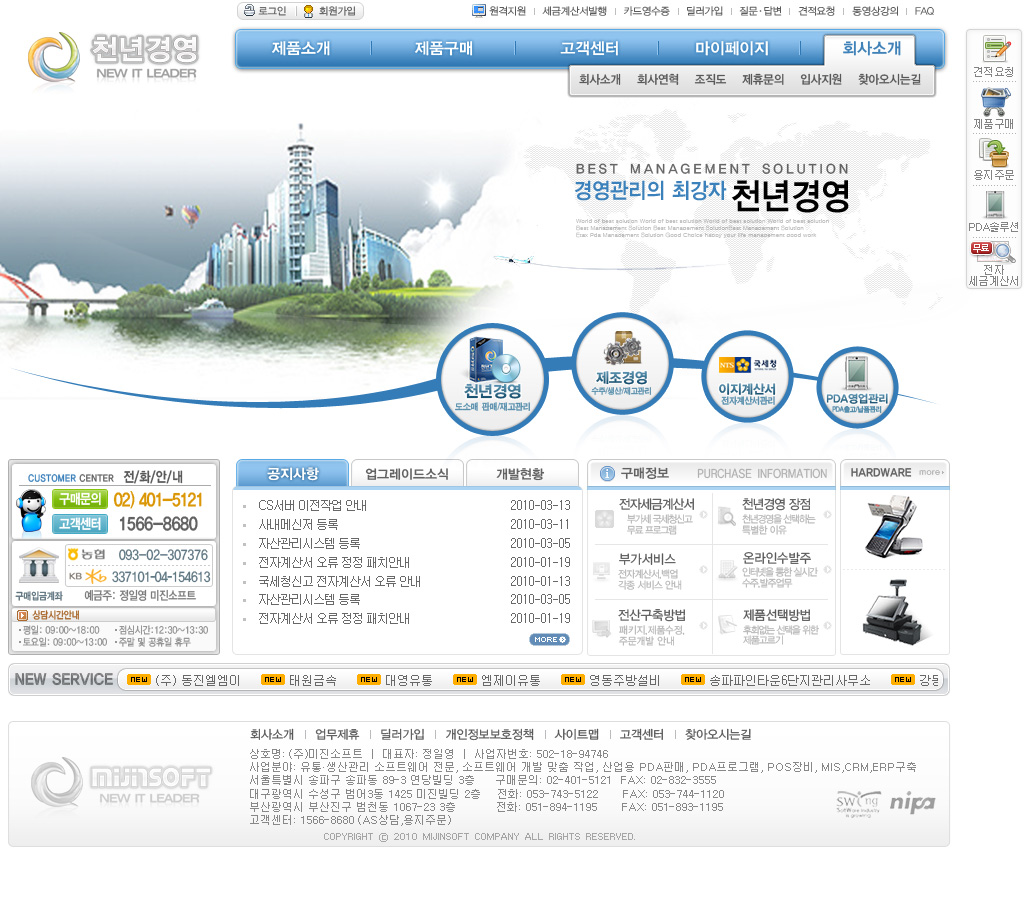The image size is (1024, 900).
Task: Open the 회사연혁 submenu item
Action: point(658,80)
